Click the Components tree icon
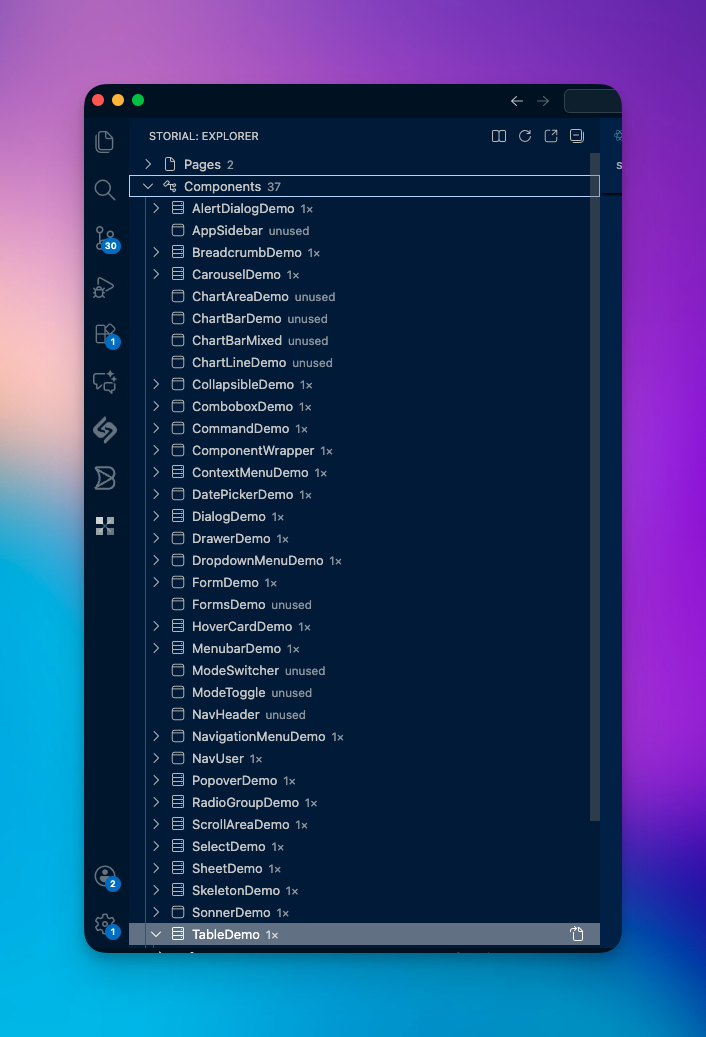This screenshot has height=1037, width=706. [x=170, y=187]
